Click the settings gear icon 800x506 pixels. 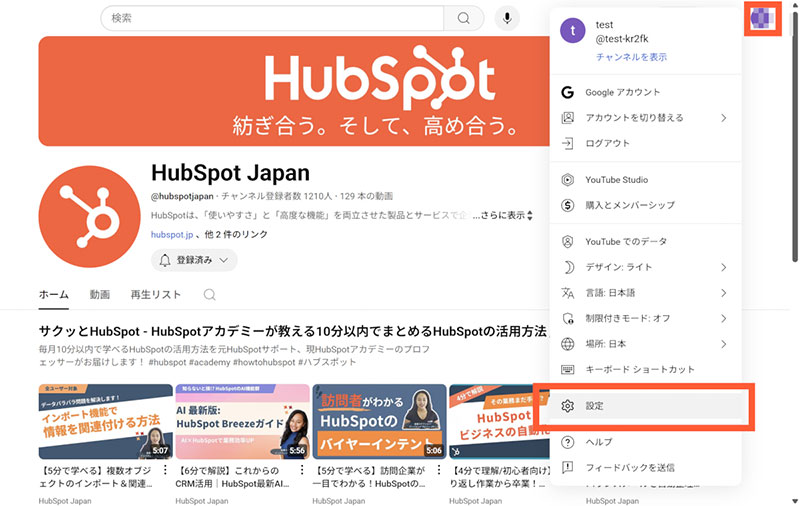tap(567, 406)
